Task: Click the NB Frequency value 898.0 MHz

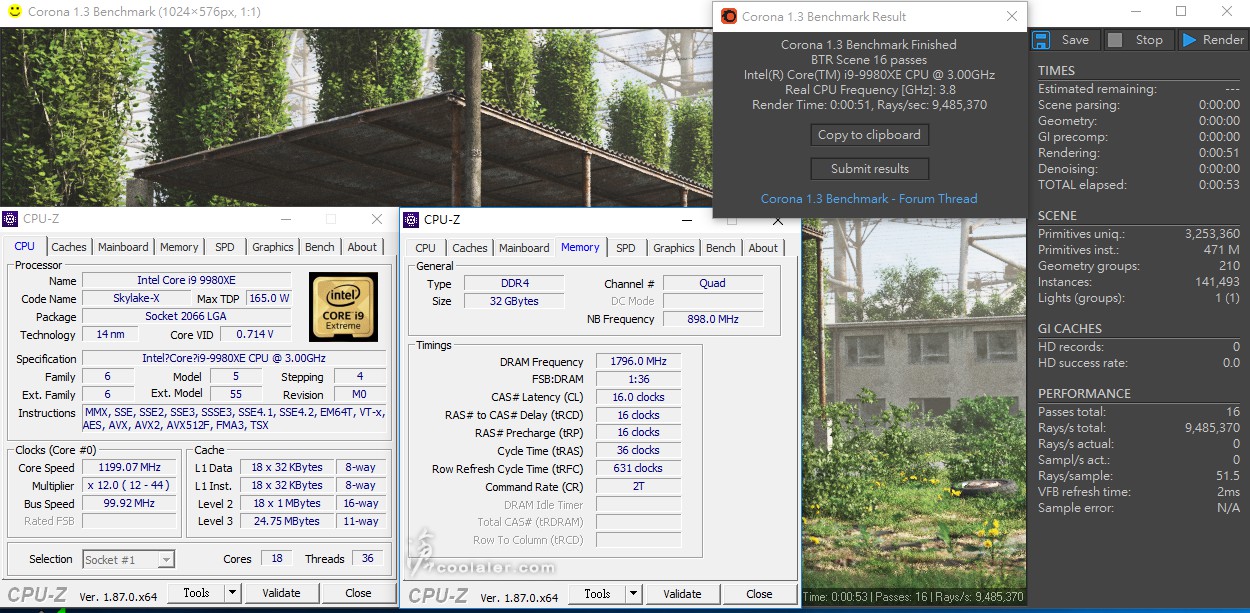Action: click(x=712, y=319)
